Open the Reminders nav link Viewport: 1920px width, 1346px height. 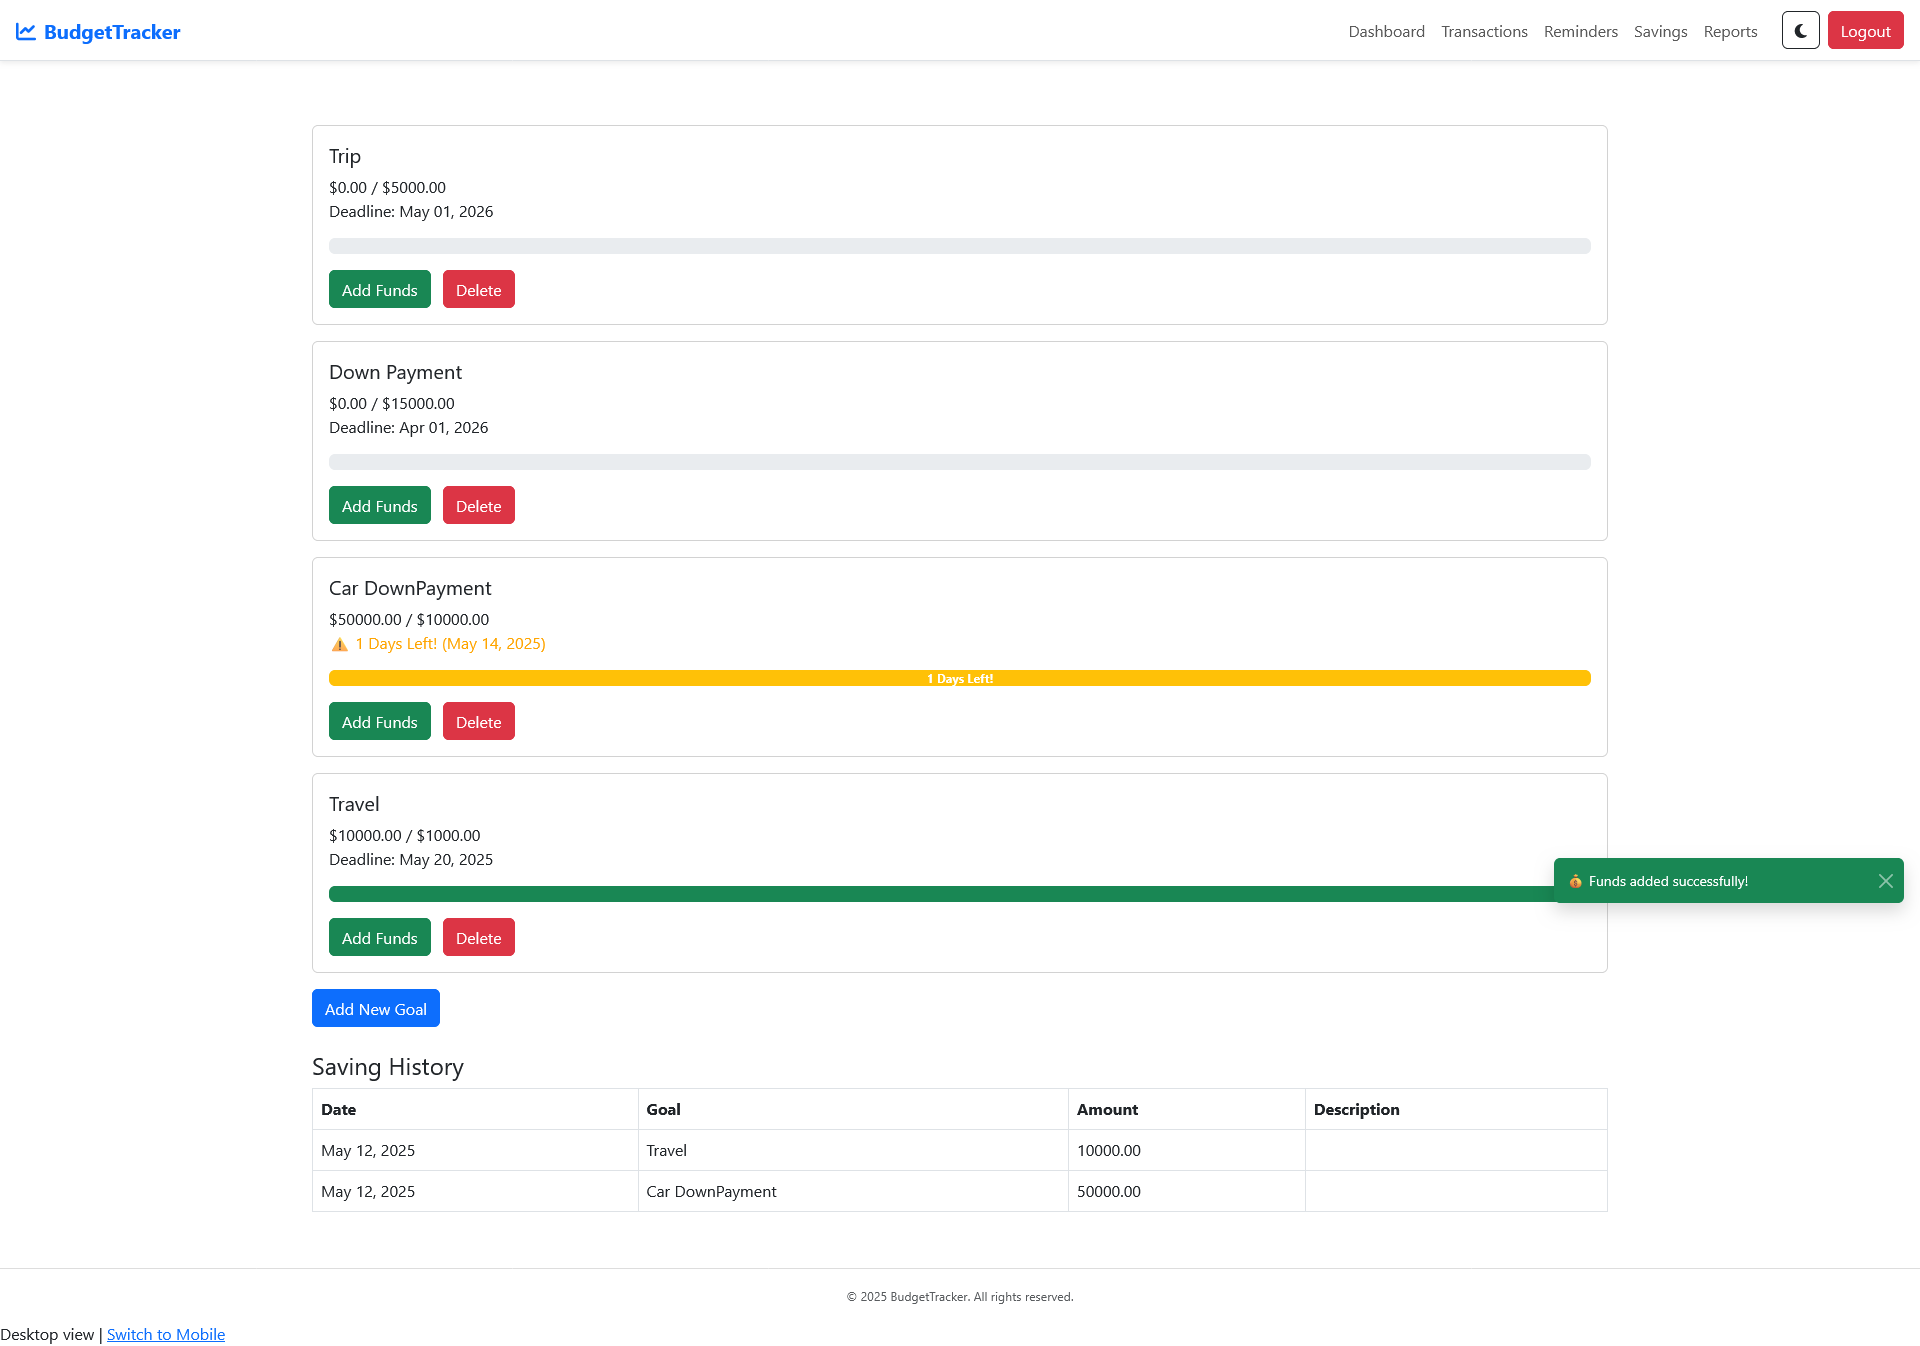click(1580, 32)
